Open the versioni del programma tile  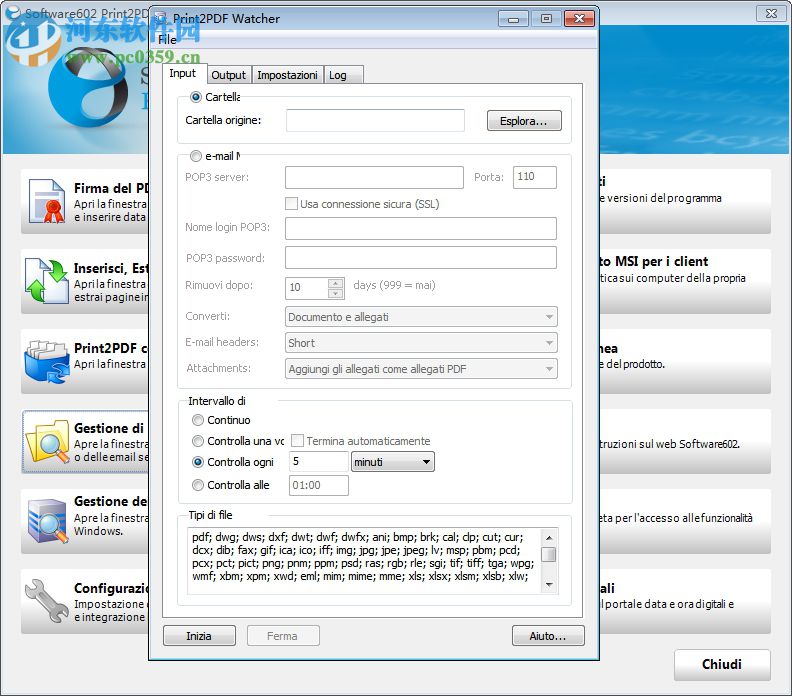coord(685,201)
